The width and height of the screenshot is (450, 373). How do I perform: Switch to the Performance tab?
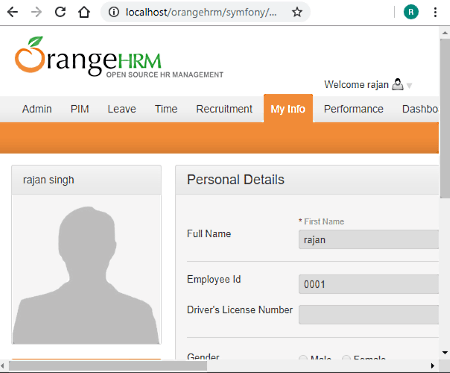coord(354,109)
